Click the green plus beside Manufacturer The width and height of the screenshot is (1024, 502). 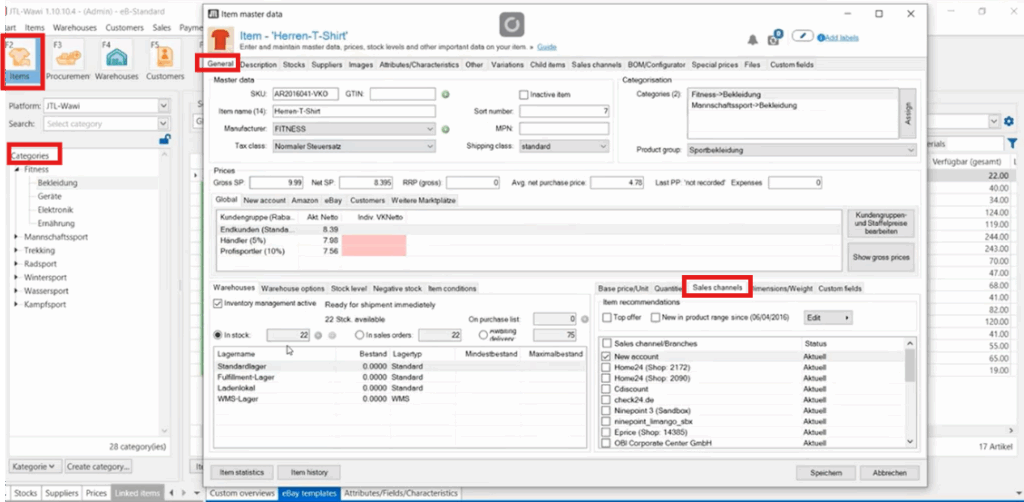(x=445, y=129)
